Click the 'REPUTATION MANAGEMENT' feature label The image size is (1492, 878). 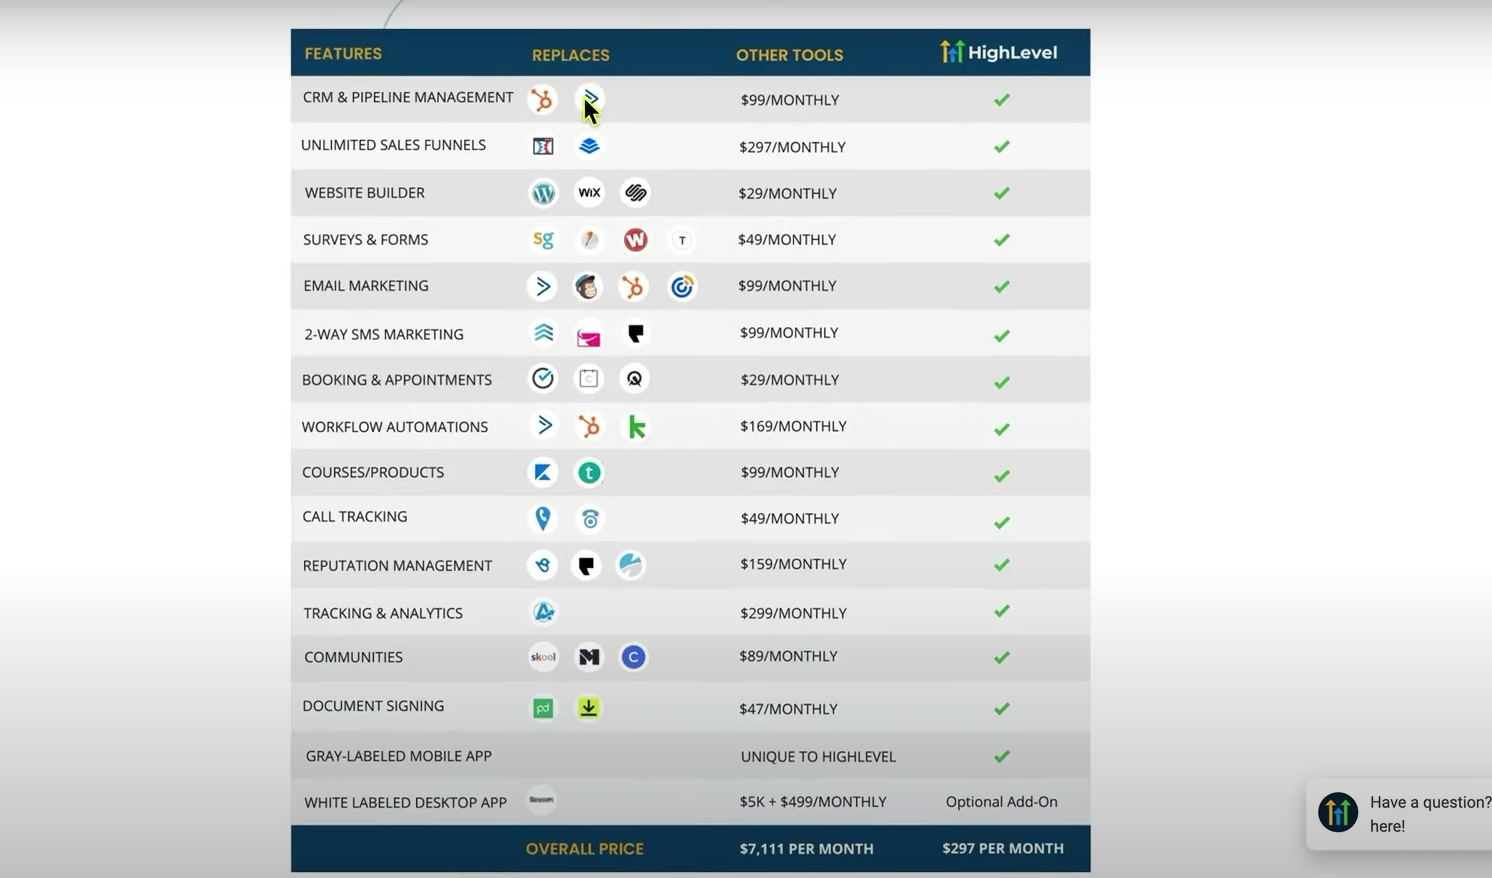pyautogui.click(x=397, y=566)
